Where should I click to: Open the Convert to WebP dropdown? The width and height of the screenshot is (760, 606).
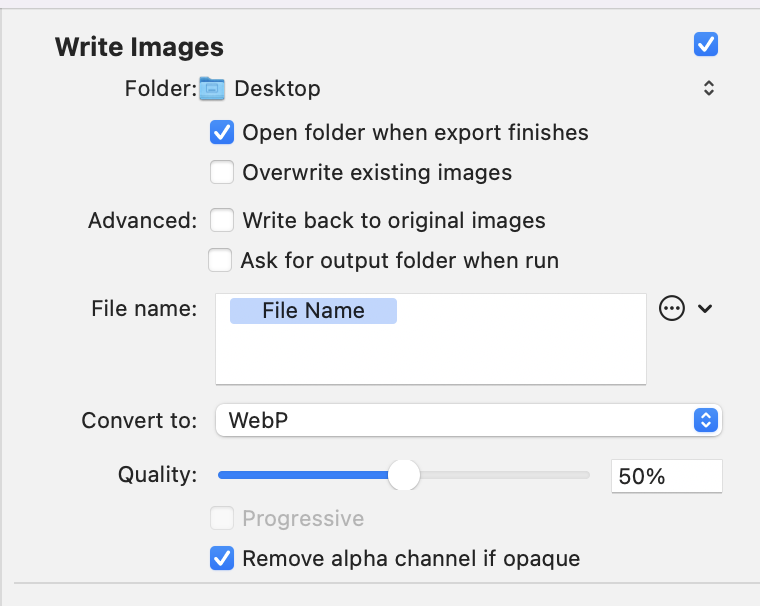(x=469, y=420)
